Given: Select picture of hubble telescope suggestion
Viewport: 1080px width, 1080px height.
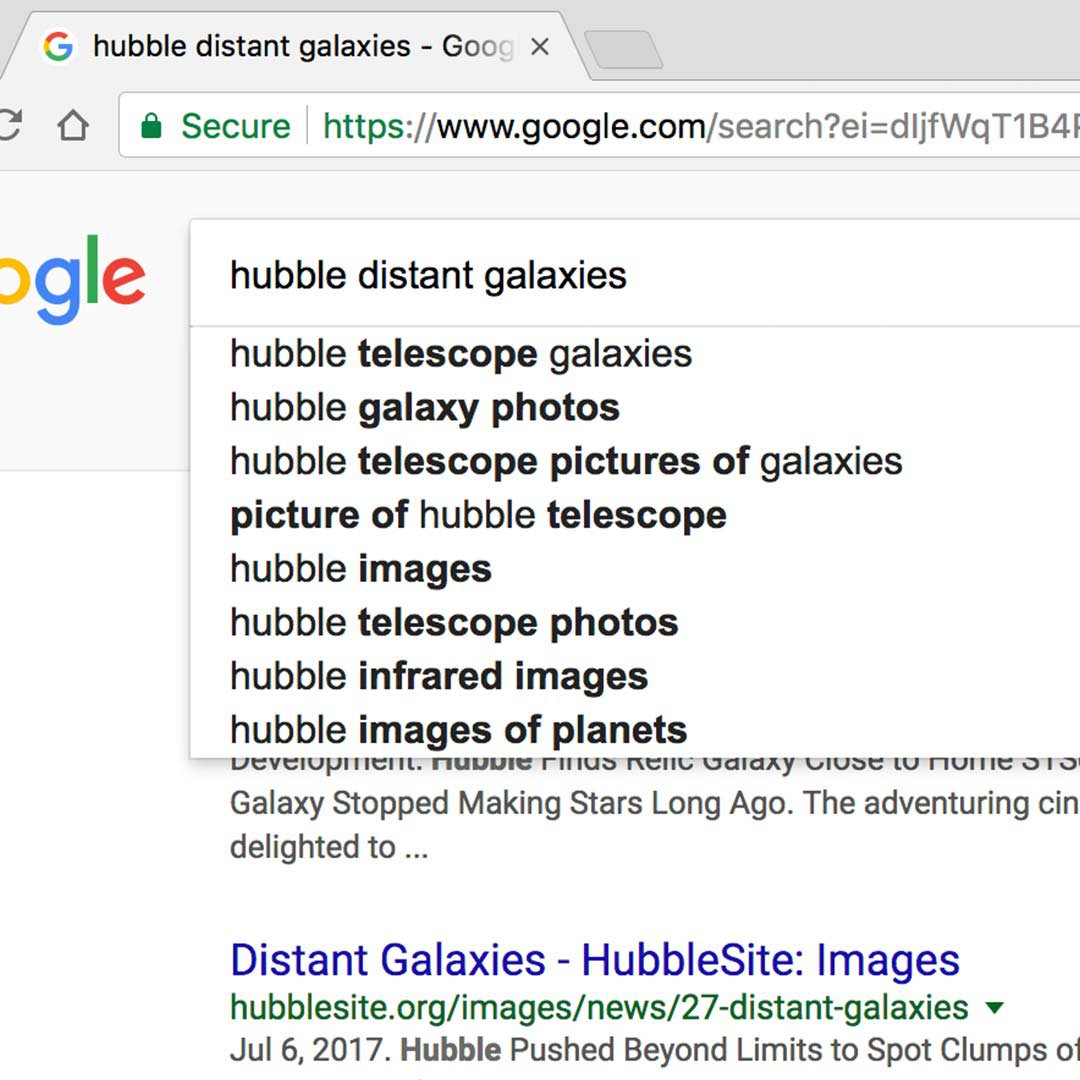Looking at the screenshot, I should pos(478,516).
